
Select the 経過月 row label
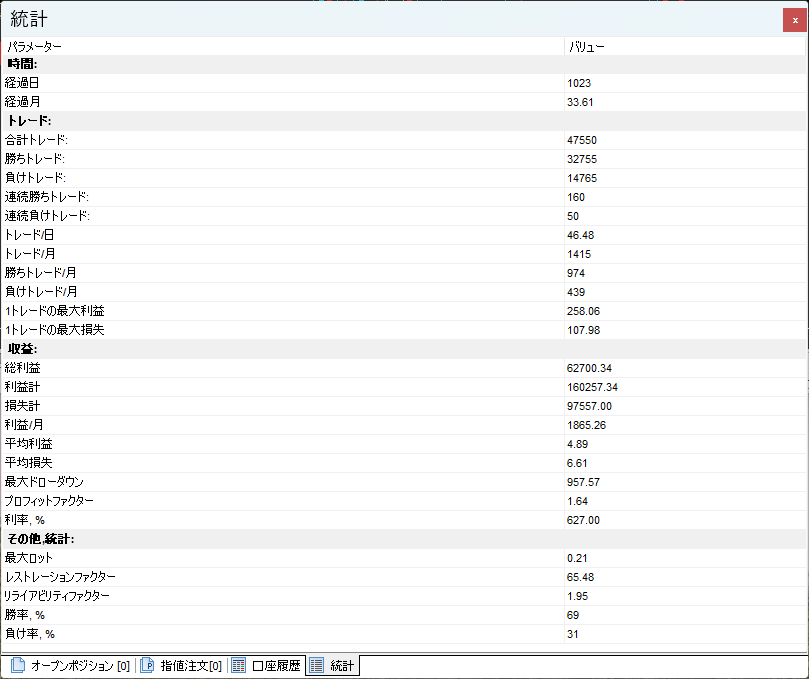click(x=22, y=102)
